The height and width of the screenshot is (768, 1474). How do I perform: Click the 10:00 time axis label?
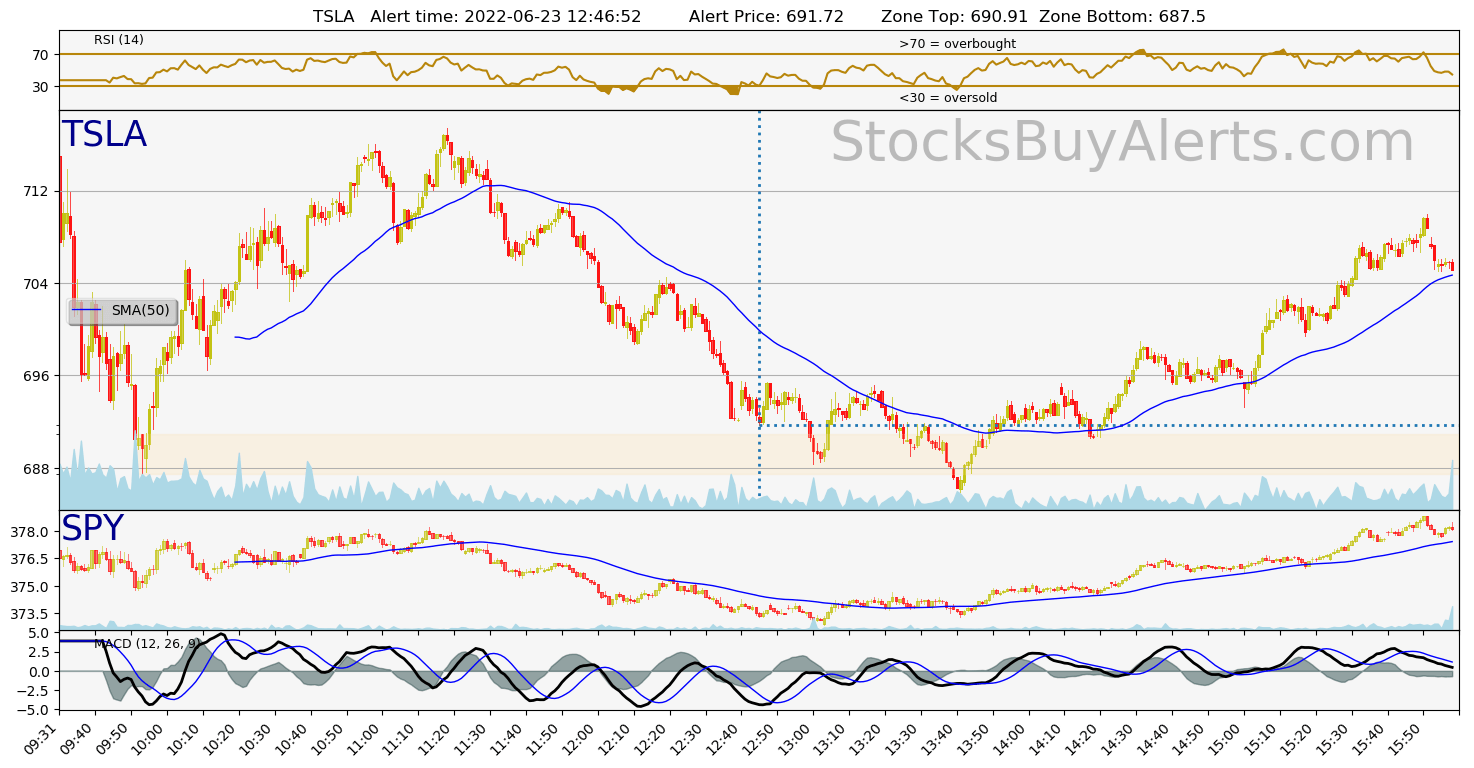148,738
